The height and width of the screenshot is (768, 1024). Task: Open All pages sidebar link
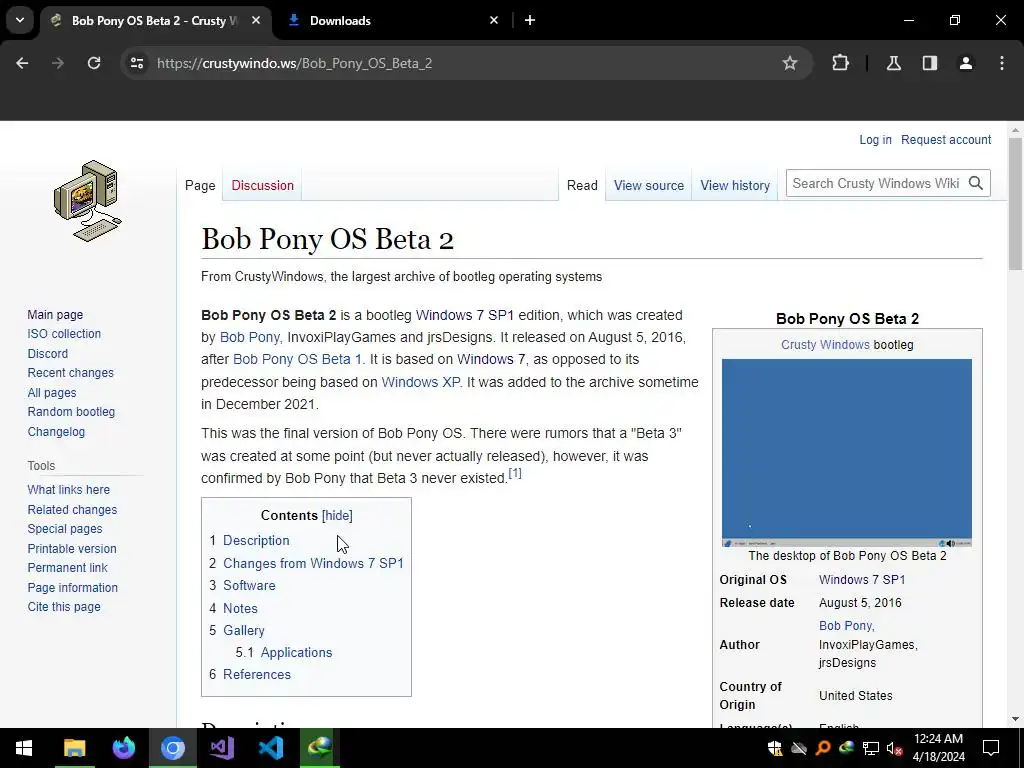point(52,392)
